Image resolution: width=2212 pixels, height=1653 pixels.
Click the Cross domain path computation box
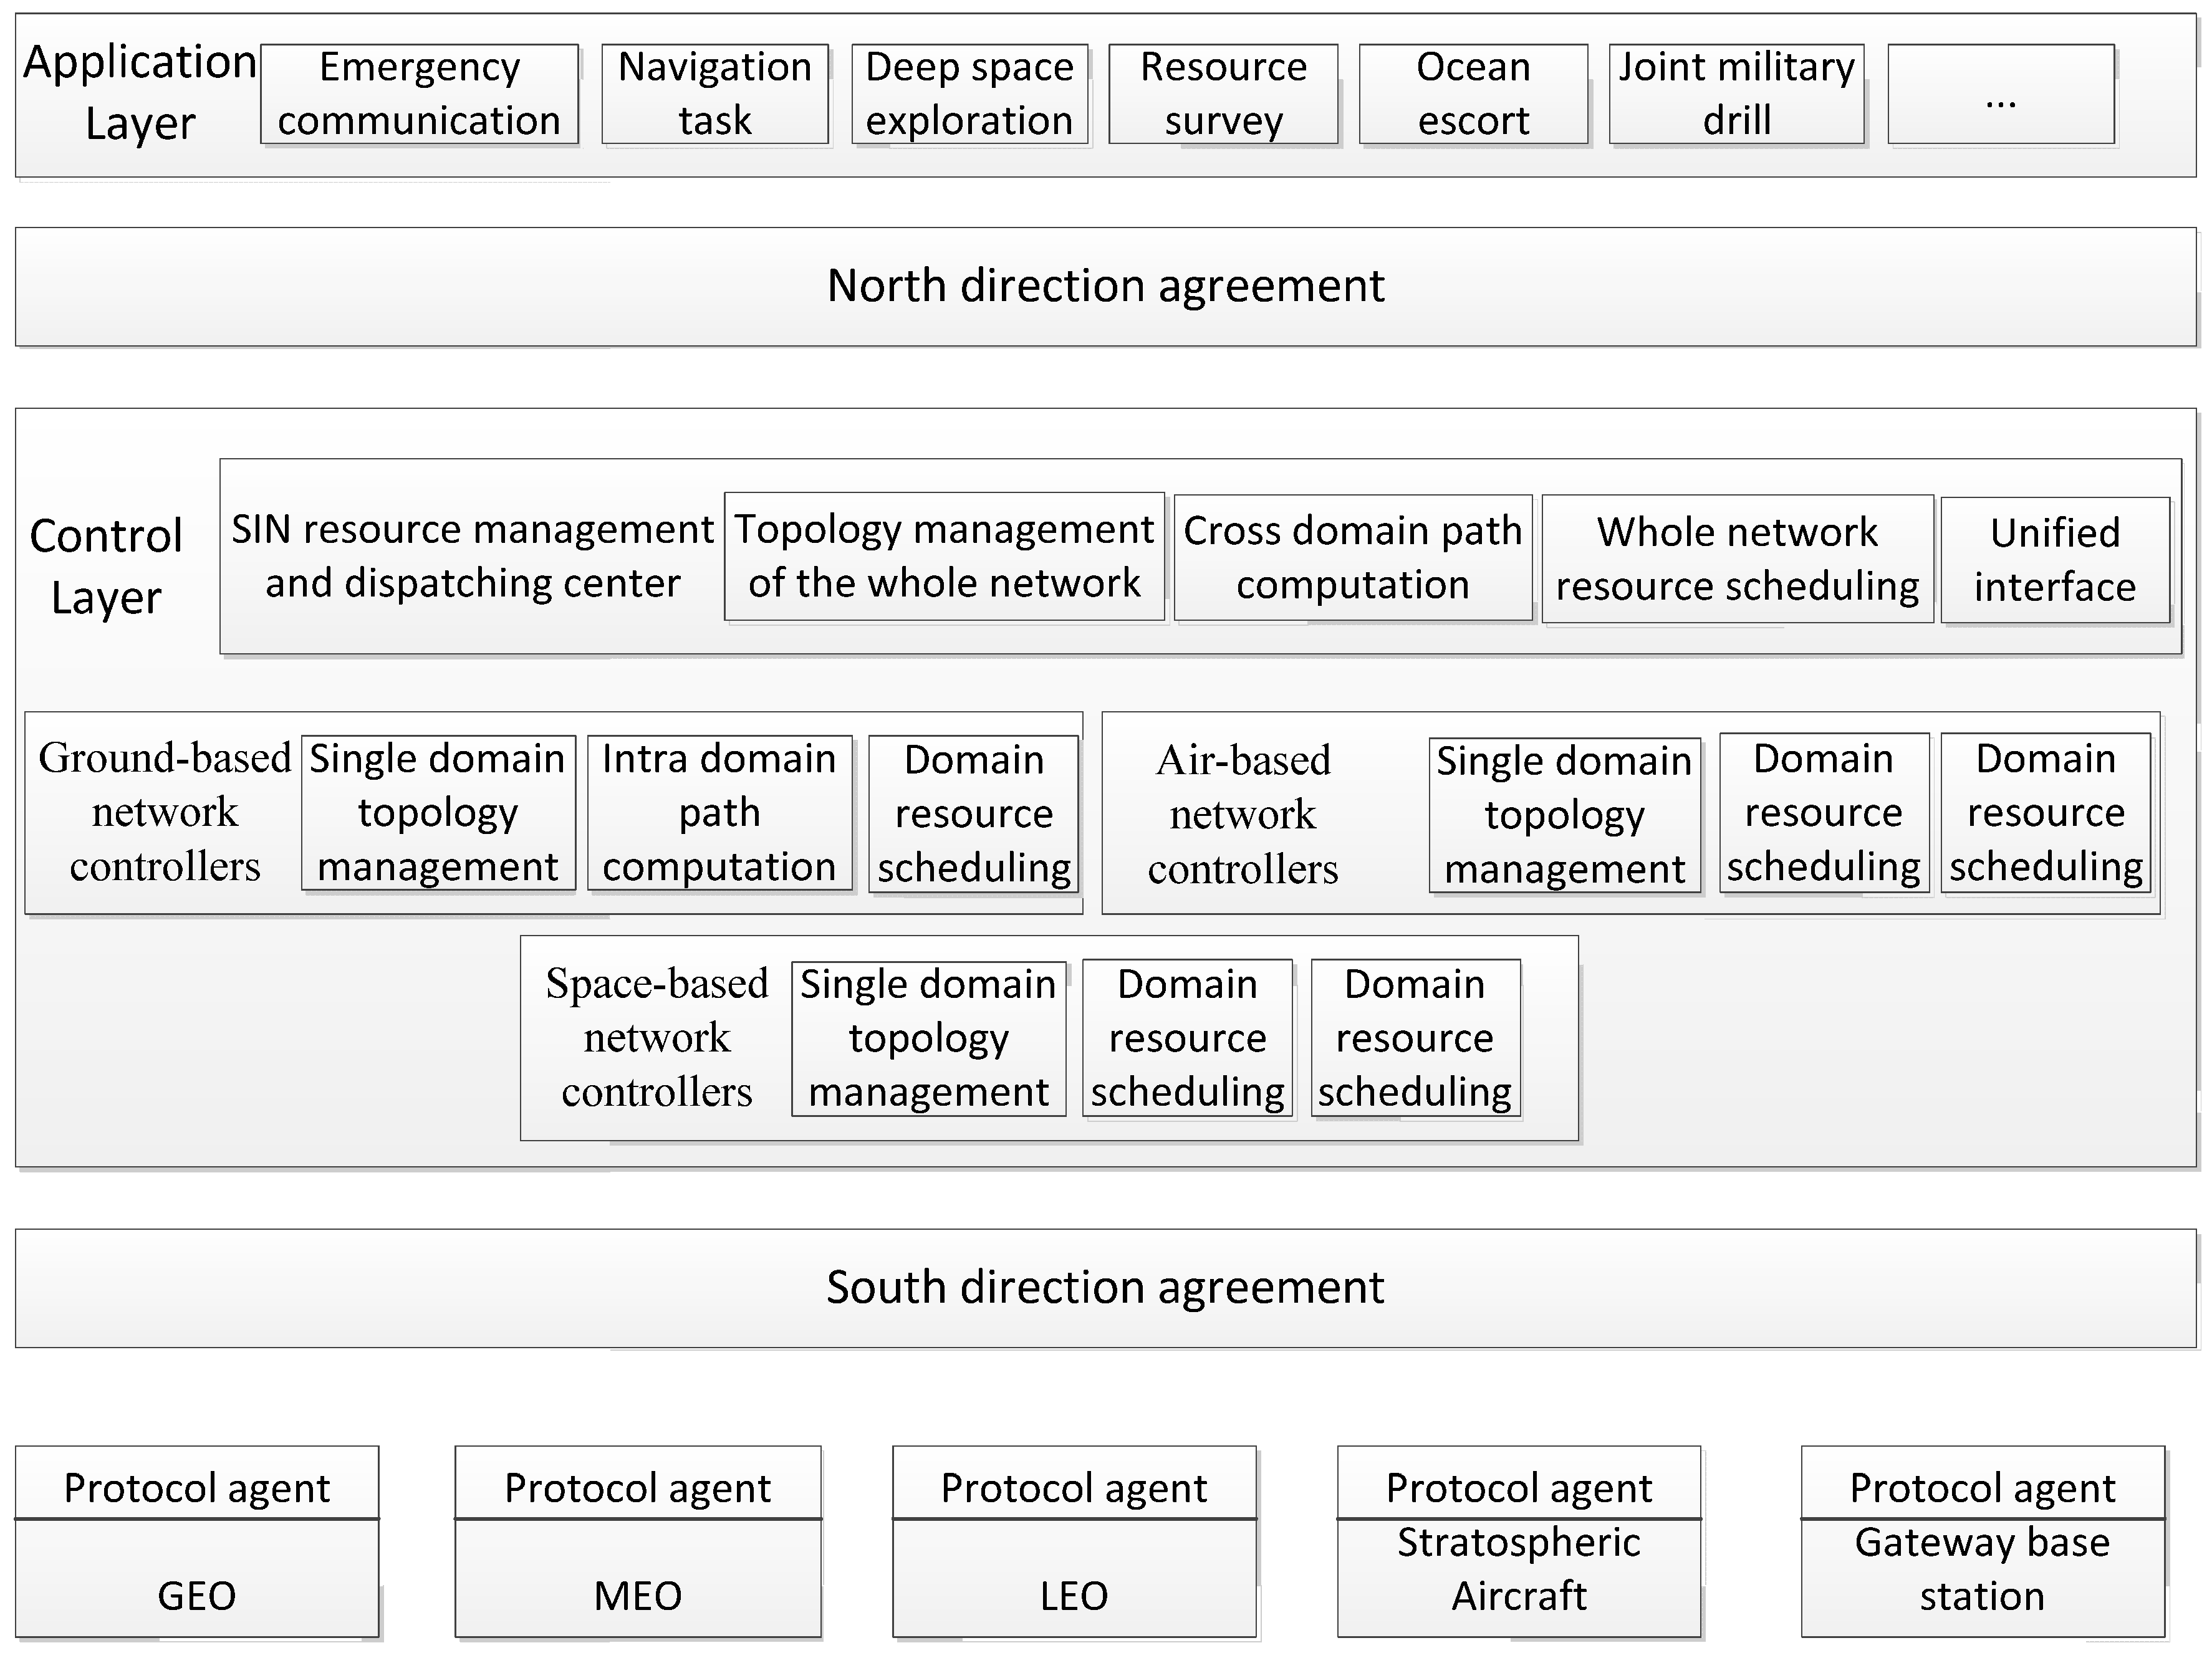[x=1352, y=558]
